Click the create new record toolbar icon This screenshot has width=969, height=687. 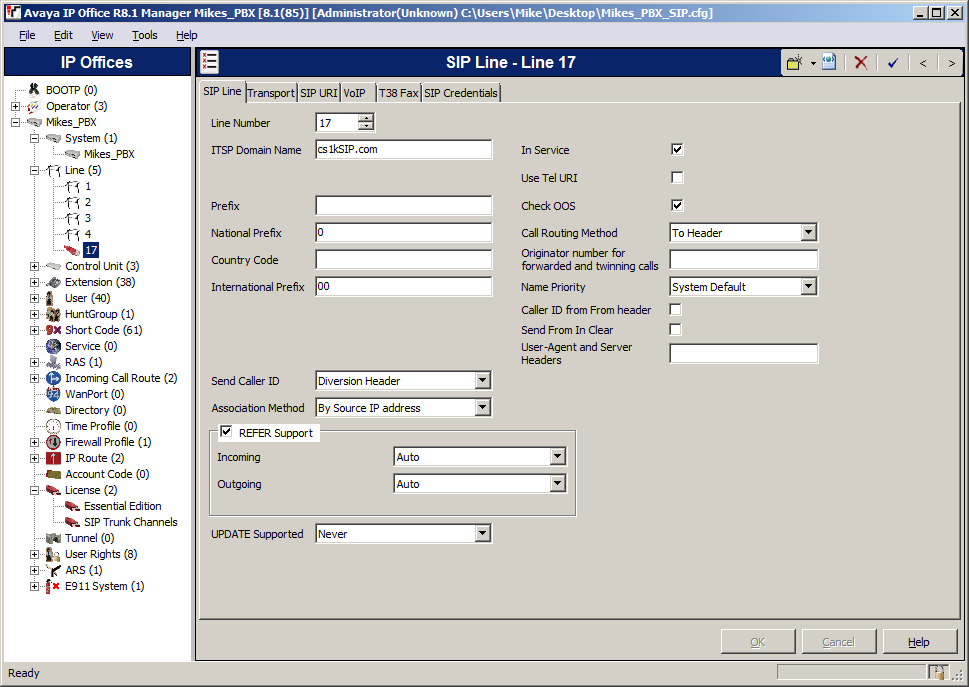795,62
